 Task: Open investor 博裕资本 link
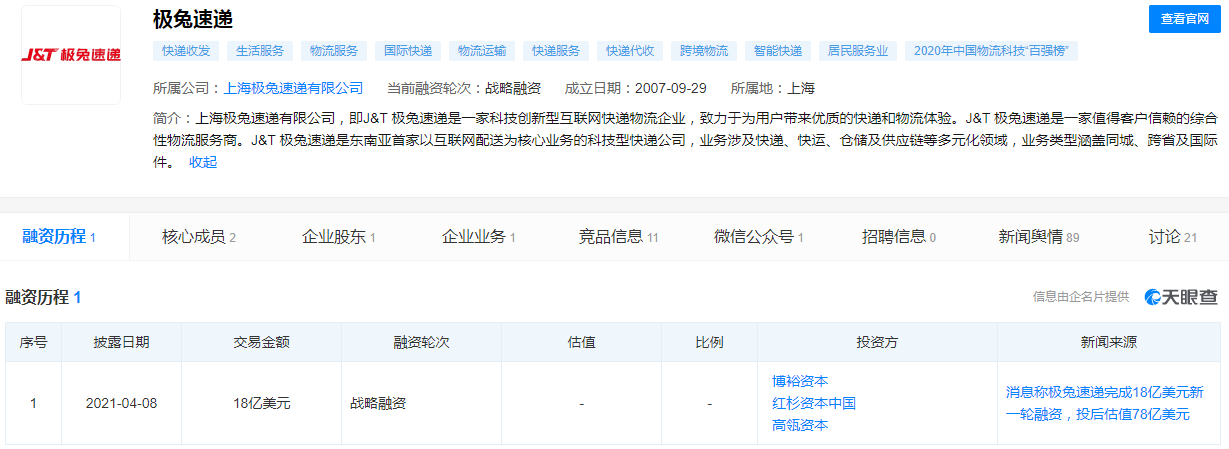coord(800,381)
